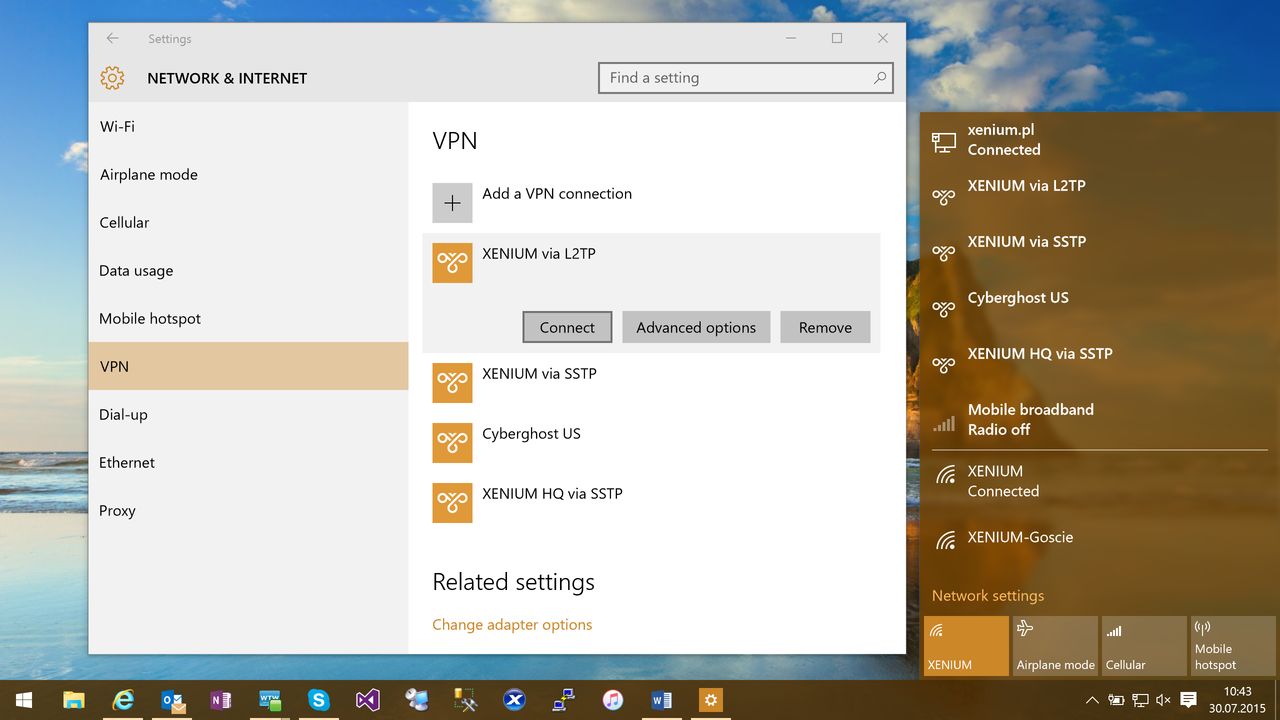Viewport: 1280px width, 720px height.
Task: Click the network tray icon
Action: click(1140, 701)
